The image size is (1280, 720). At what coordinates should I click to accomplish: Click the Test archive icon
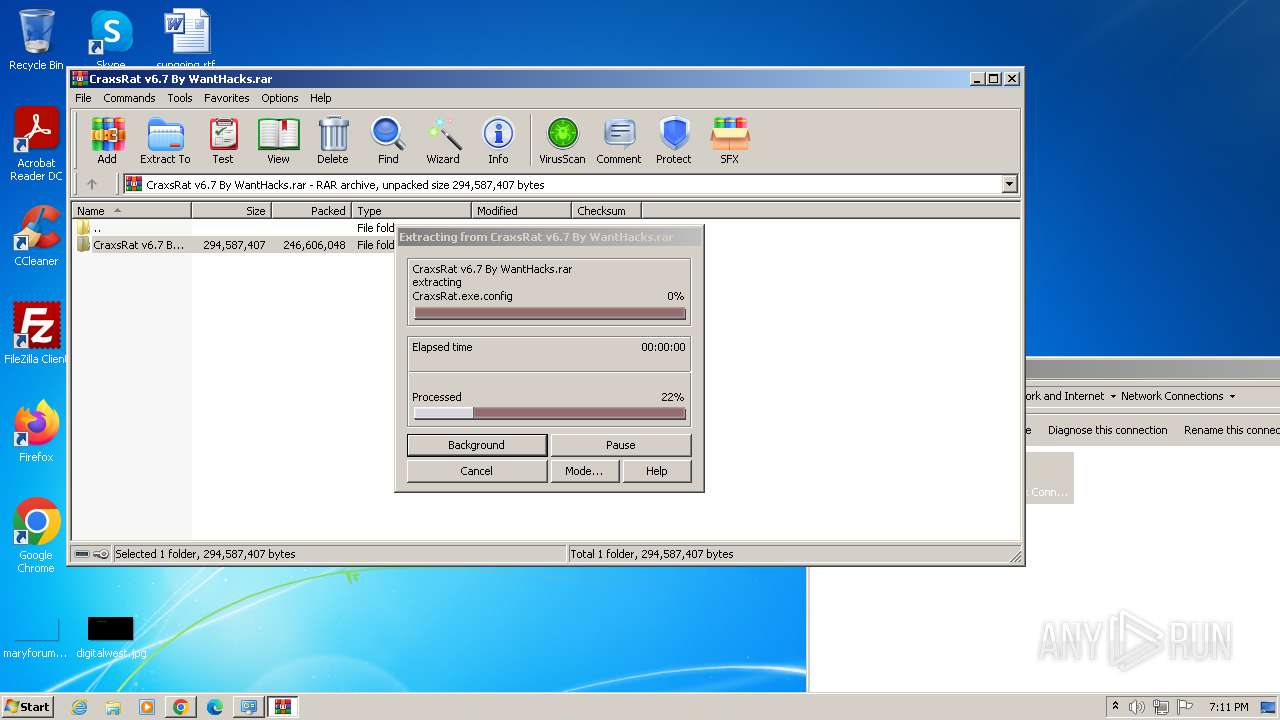click(x=223, y=140)
